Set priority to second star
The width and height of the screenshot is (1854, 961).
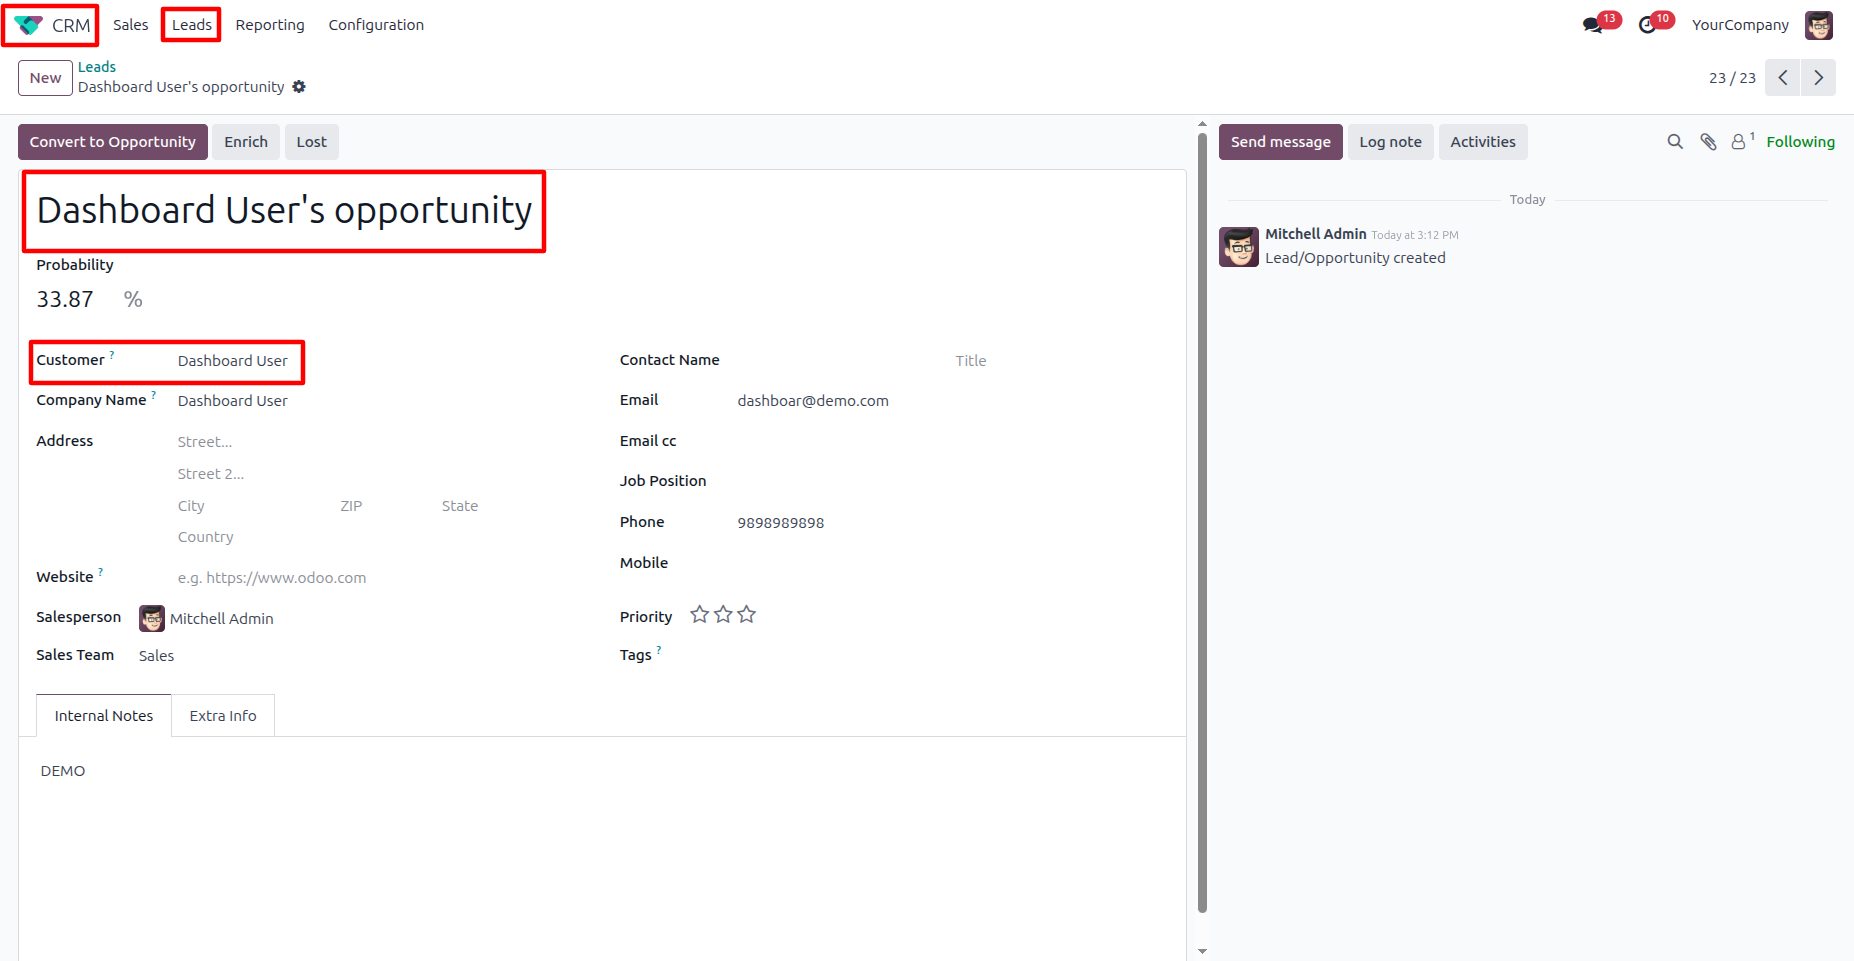click(x=723, y=614)
